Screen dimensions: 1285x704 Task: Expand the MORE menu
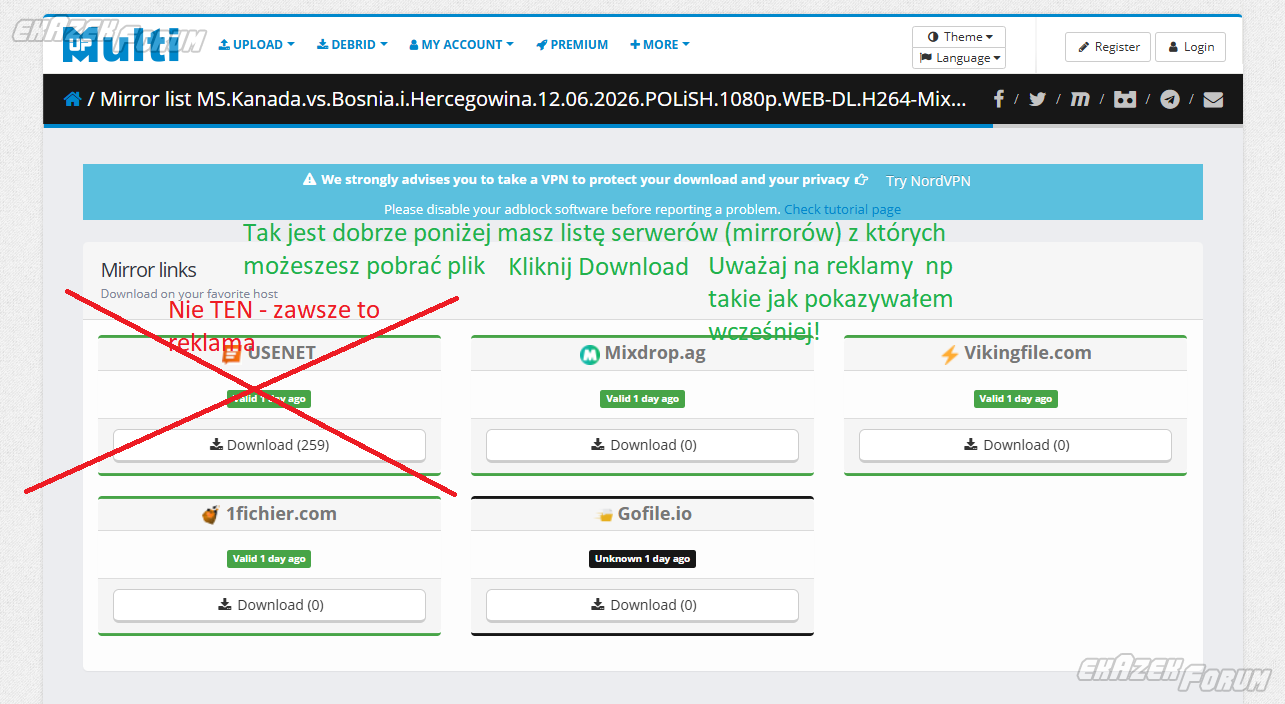[x=660, y=44]
